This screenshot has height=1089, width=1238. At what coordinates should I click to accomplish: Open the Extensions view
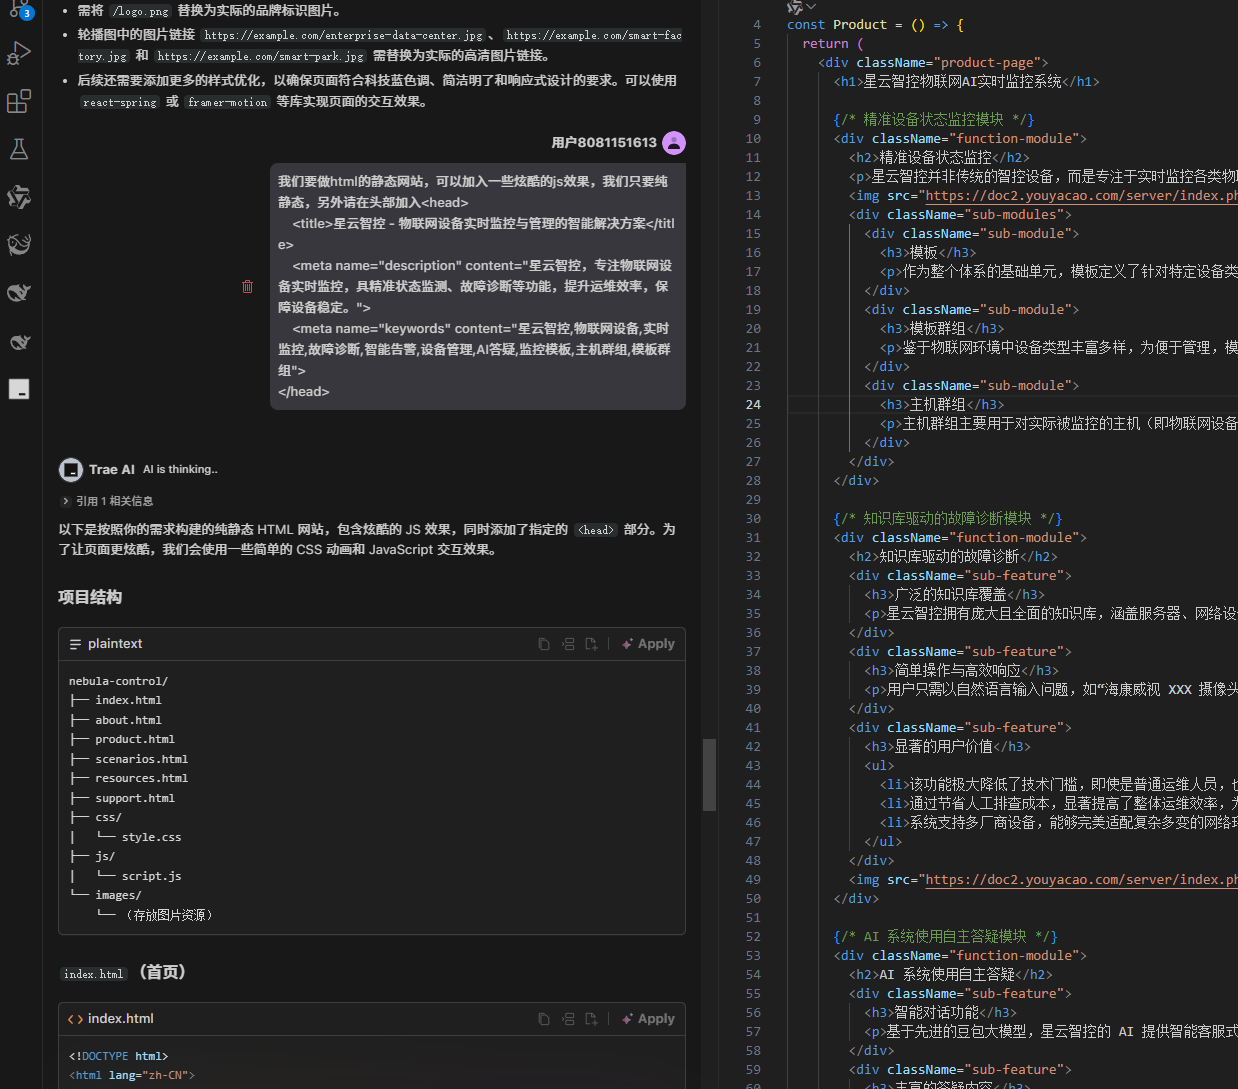(x=19, y=100)
